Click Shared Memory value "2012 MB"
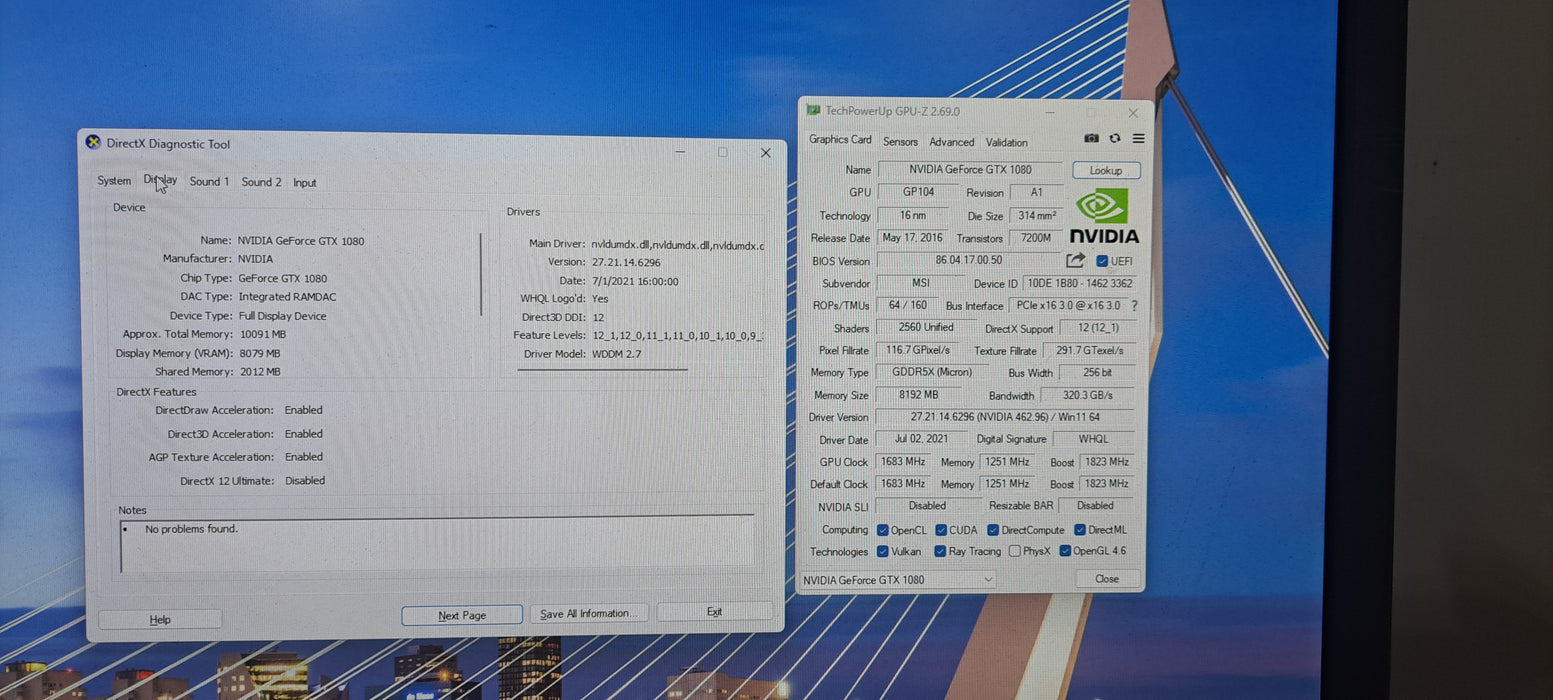This screenshot has width=1553, height=700. (260, 372)
